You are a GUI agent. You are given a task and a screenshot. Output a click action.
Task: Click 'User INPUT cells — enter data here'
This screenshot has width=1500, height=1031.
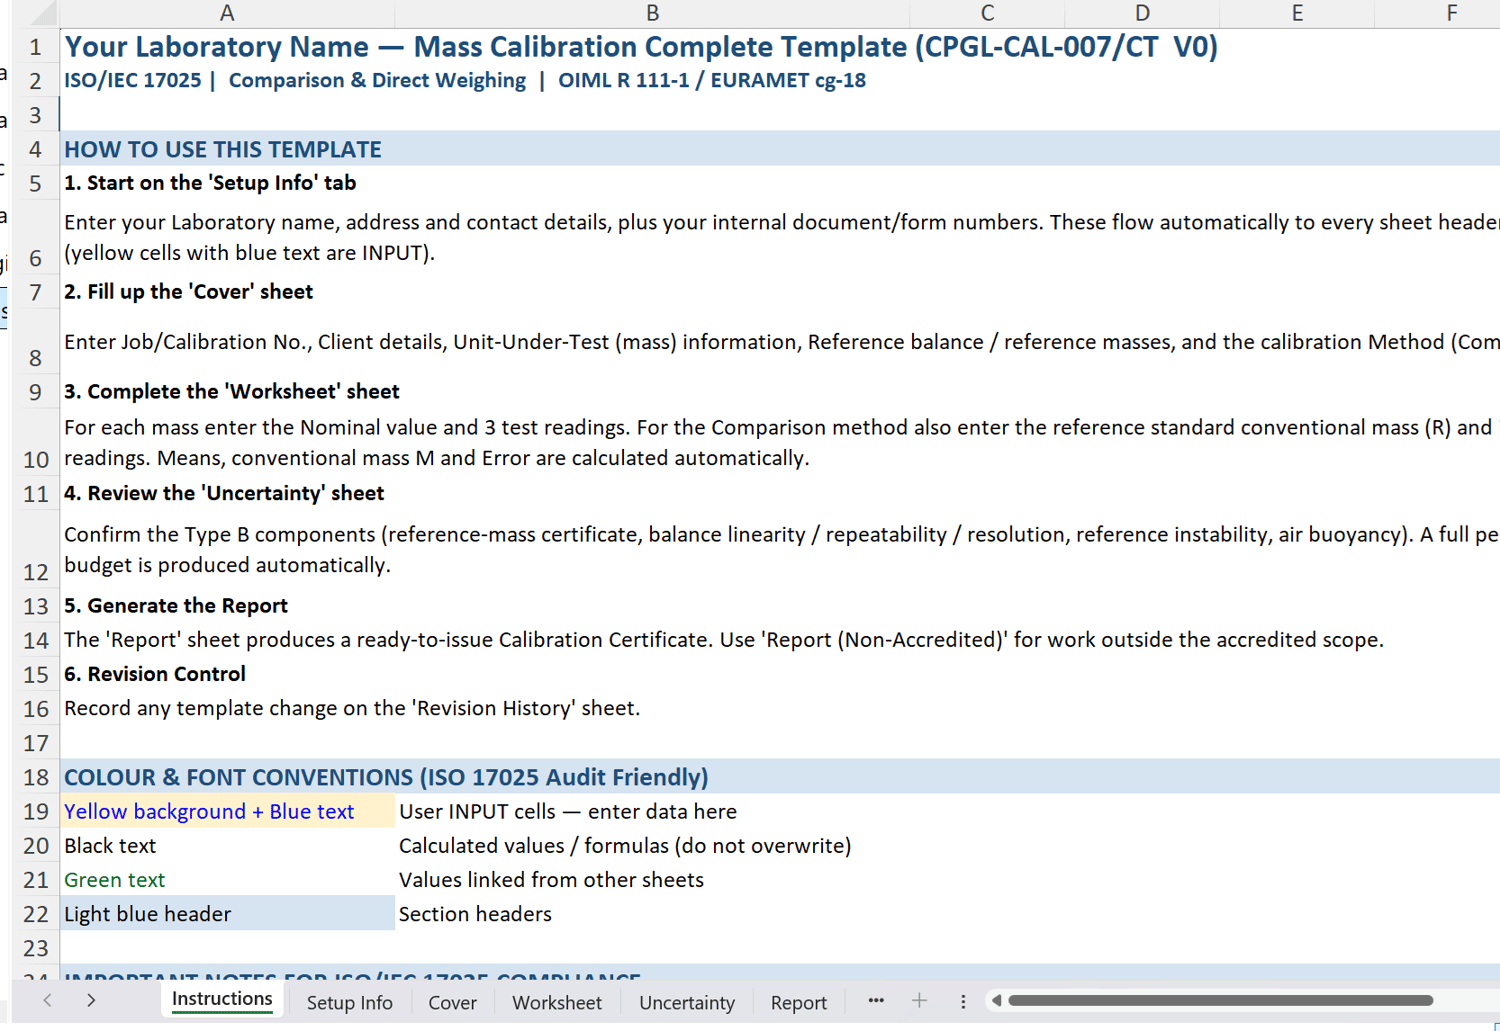click(568, 811)
